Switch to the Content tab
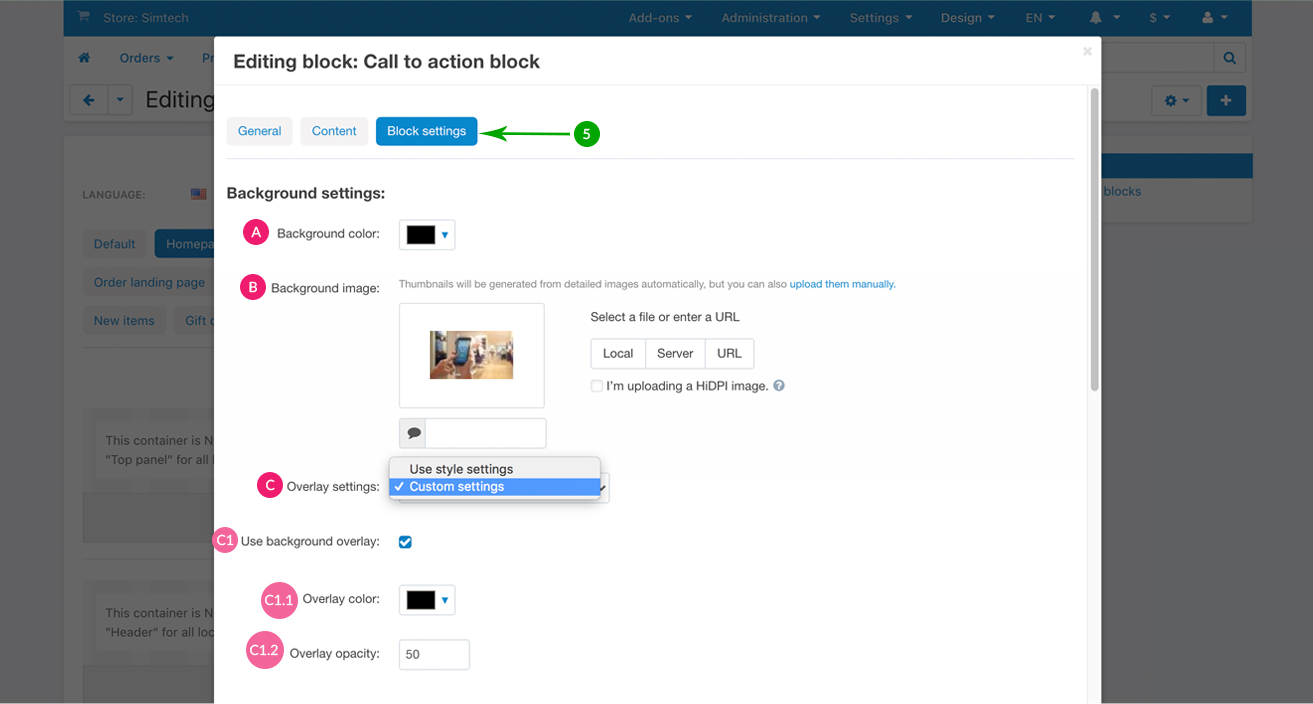The height and width of the screenshot is (704, 1313). (334, 131)
